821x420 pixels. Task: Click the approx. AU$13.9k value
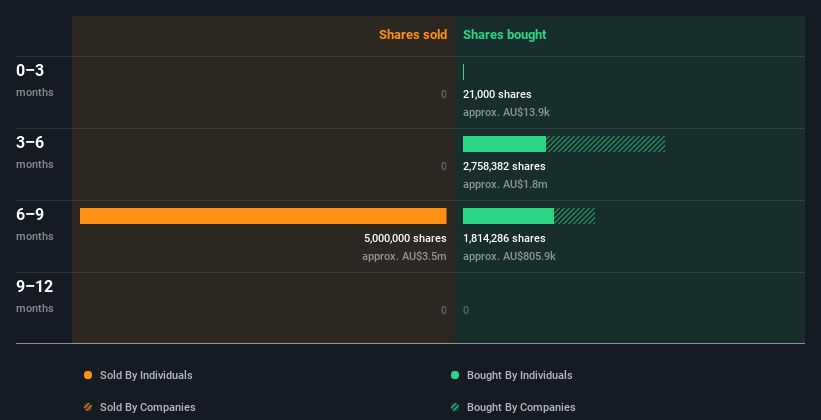[x=506, y=112]
